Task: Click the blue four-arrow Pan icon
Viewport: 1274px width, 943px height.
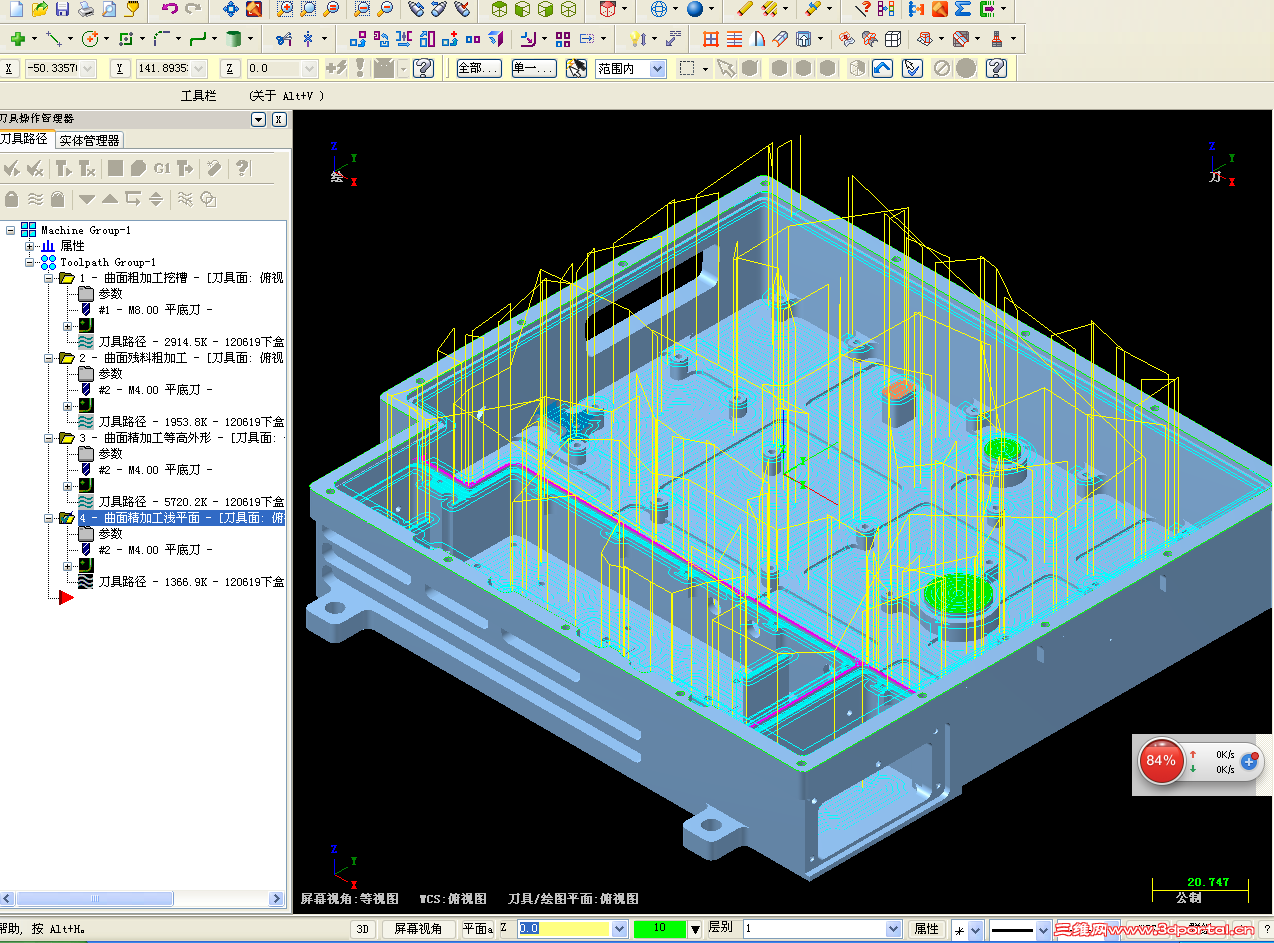Action: 231,10
